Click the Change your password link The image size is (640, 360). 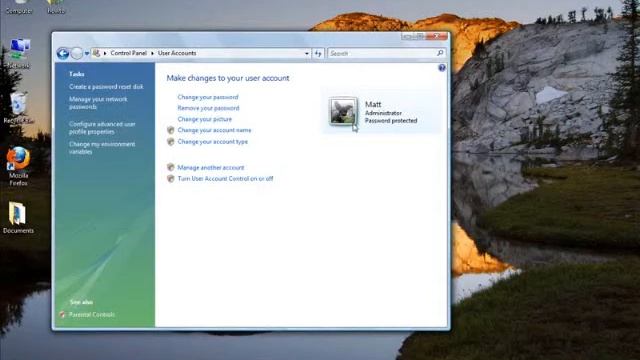(x=208, y=97)
